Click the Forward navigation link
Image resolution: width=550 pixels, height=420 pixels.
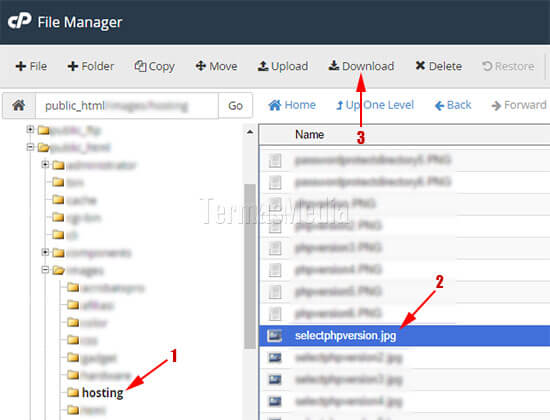click(x=519, y=105)
